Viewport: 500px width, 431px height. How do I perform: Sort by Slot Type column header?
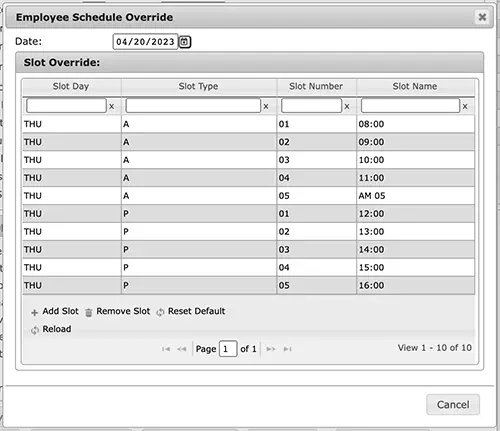tap(199, 86)
